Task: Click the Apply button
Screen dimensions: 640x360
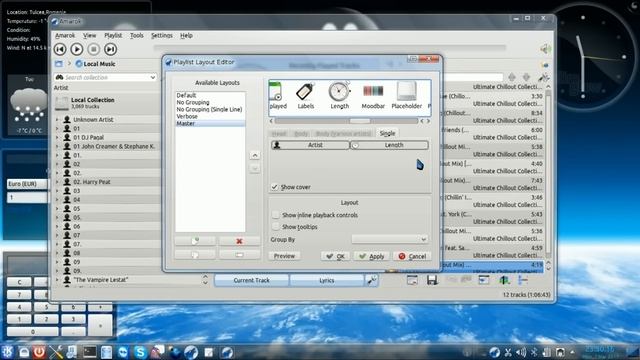Action: 371,256
